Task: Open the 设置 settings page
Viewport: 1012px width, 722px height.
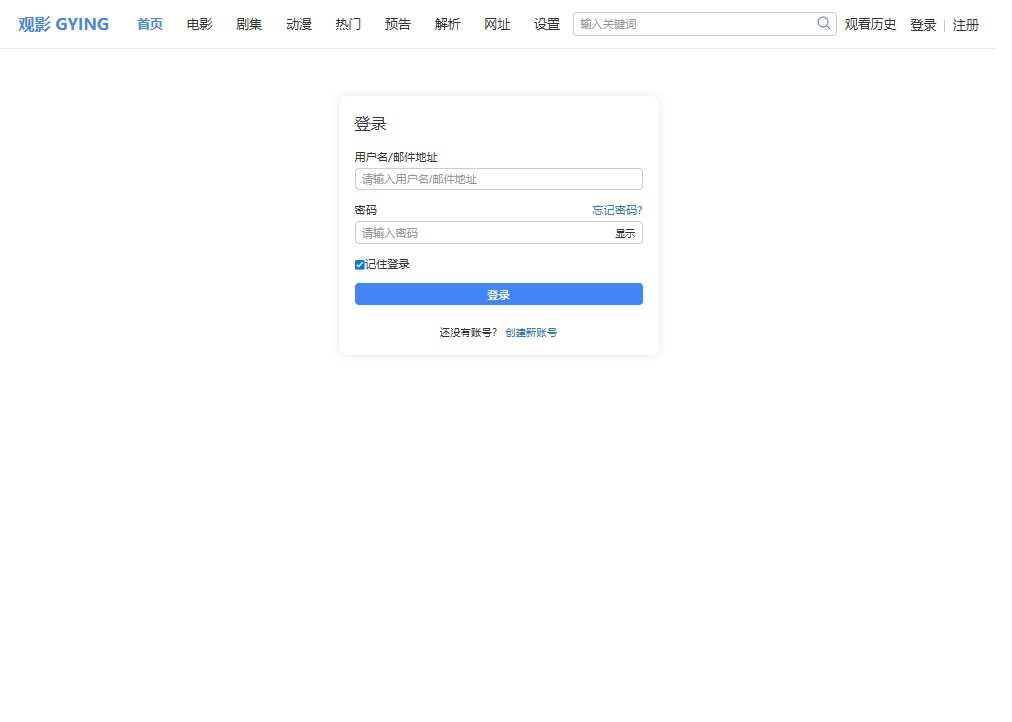Action: [x=546, y=25]
